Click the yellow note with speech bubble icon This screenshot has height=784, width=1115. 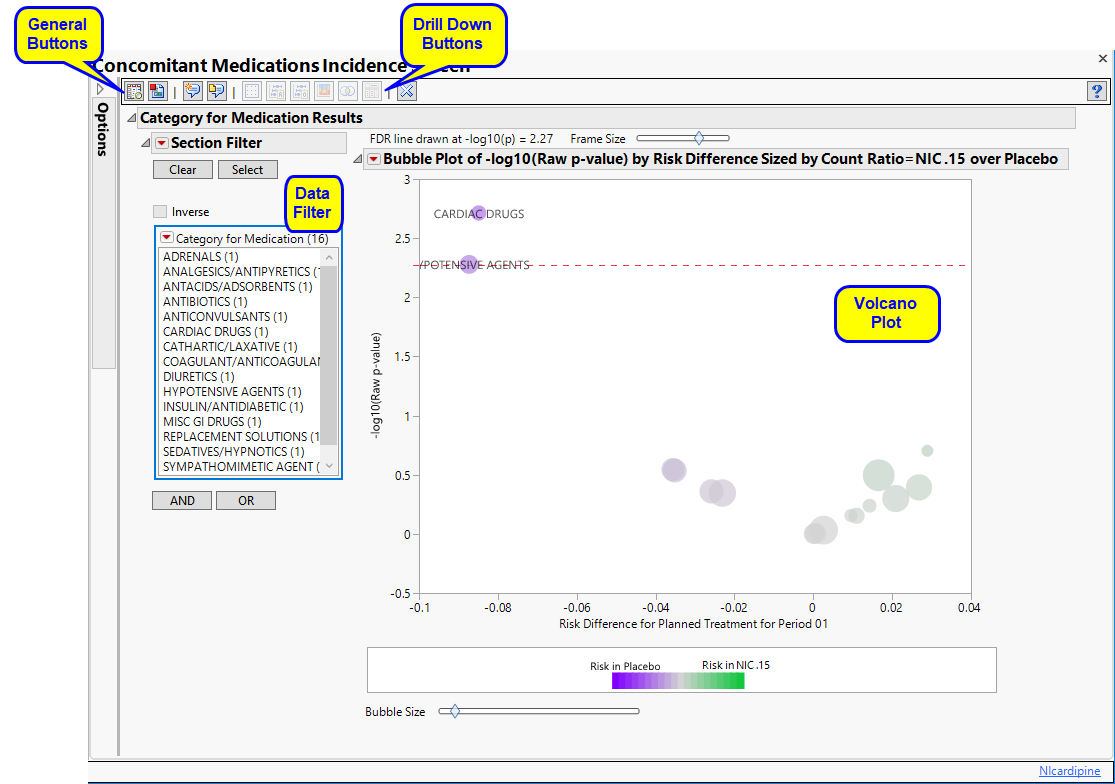pos(216,91)
